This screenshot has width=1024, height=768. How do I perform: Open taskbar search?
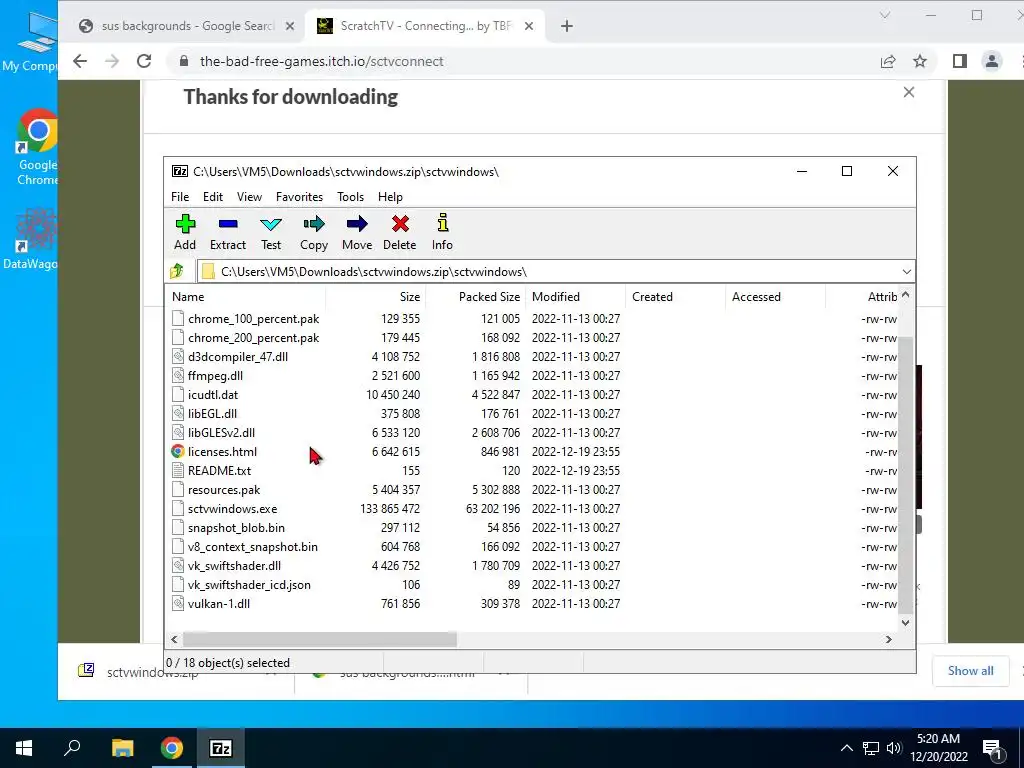tap(72, 748)
